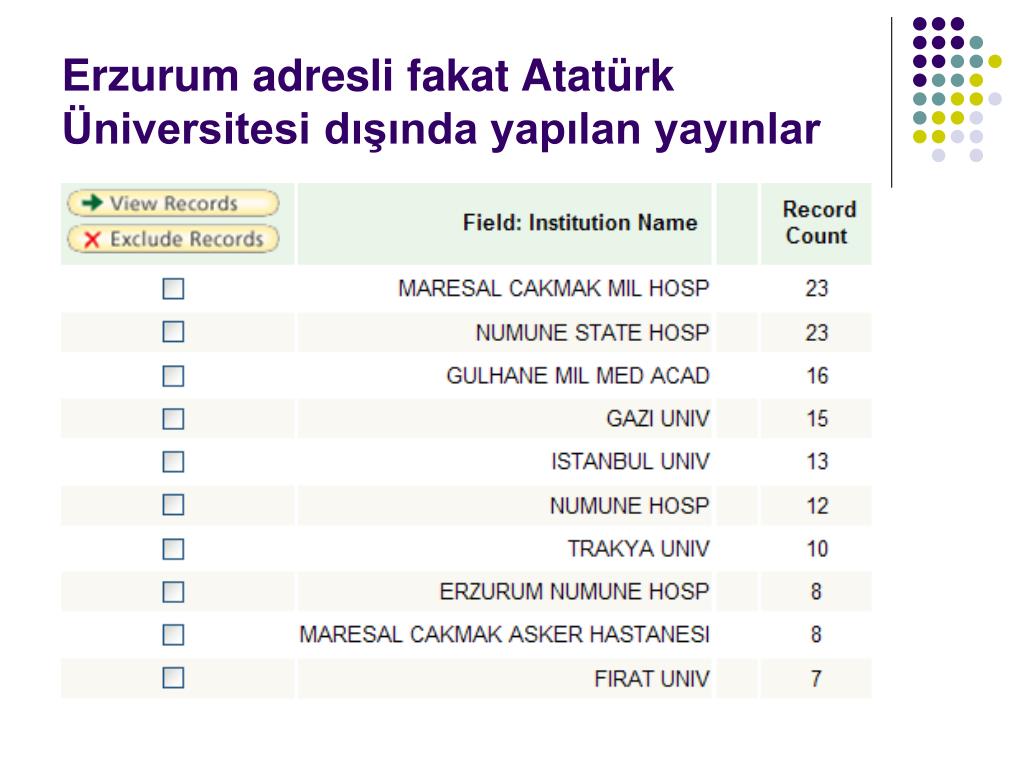Image resolution: width=1024 pixels, height=768 pixels.
Task: Click the View Records button
Action: pyautogui.click(x=173, y=203)
